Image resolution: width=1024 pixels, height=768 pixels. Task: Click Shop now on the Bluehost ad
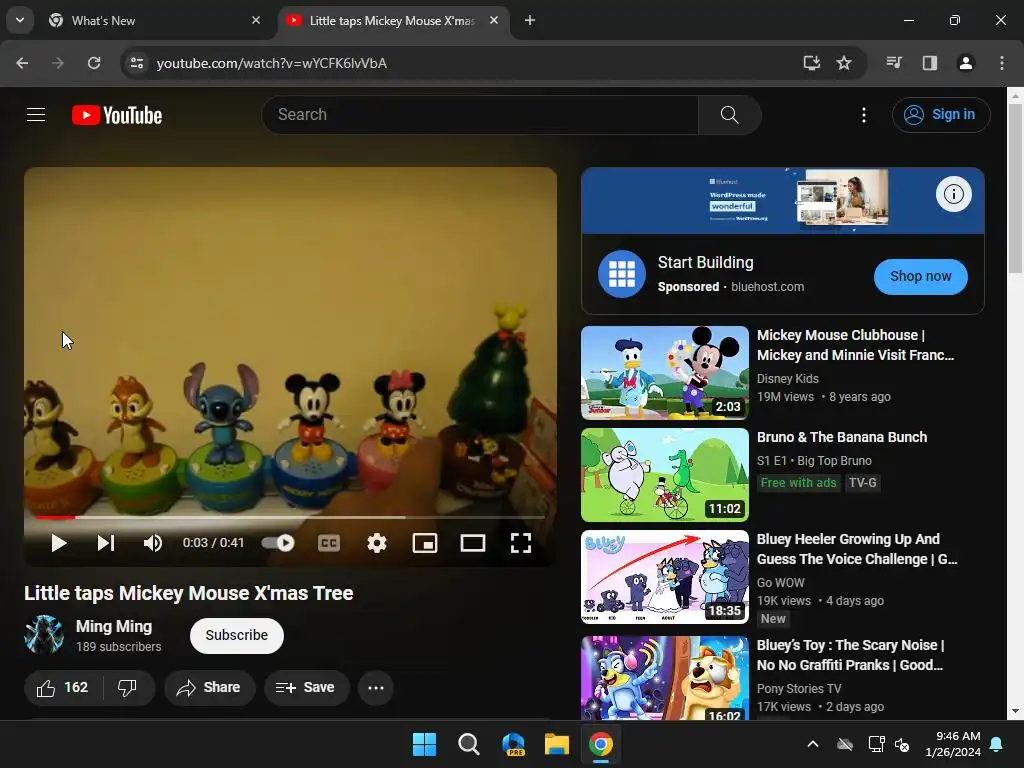click(920, 276)
